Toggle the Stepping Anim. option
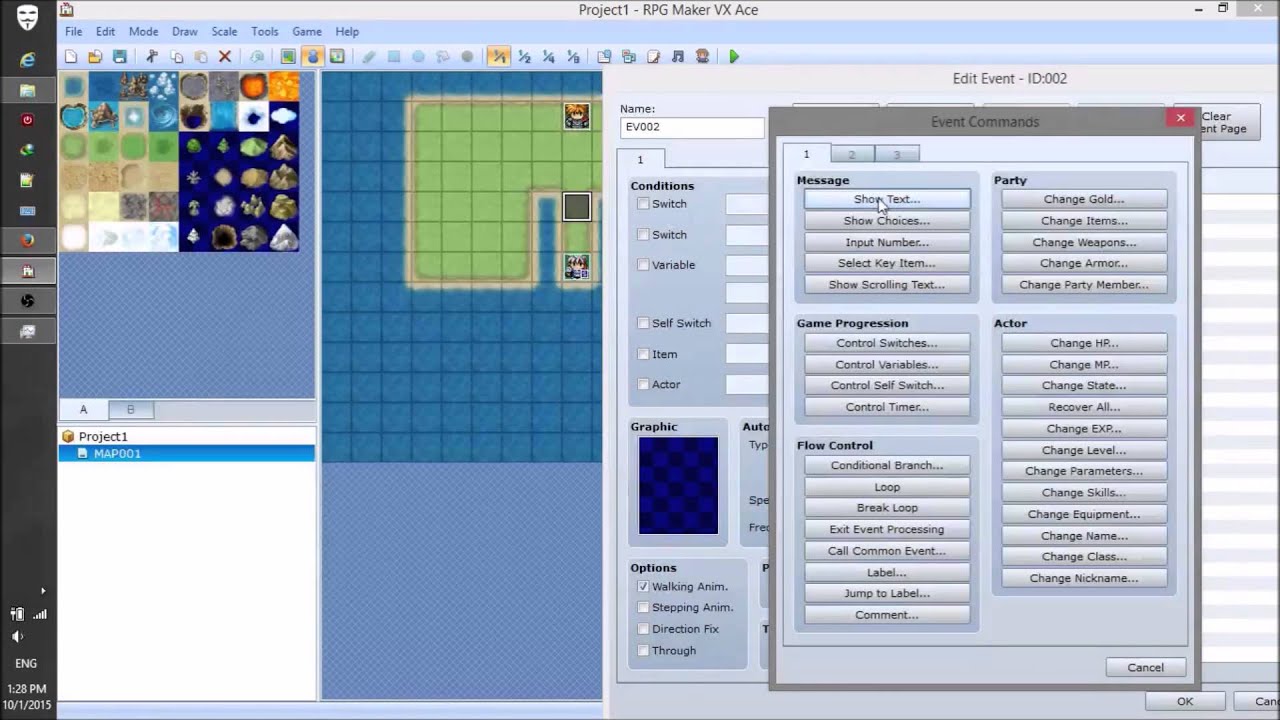The width and height of the screenshot is (1280, 720). tap(643, 608)
